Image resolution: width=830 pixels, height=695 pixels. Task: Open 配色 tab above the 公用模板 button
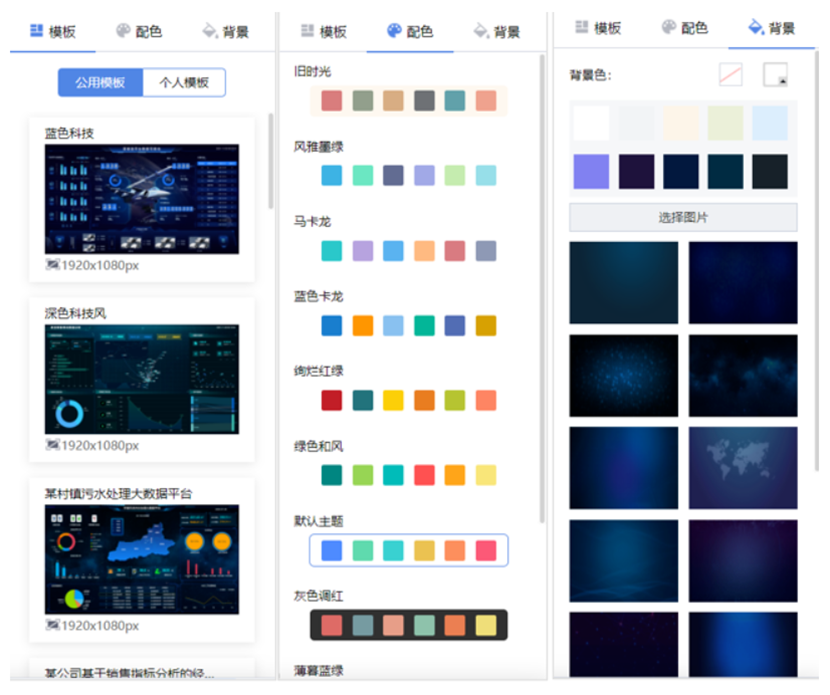[138, 31]
